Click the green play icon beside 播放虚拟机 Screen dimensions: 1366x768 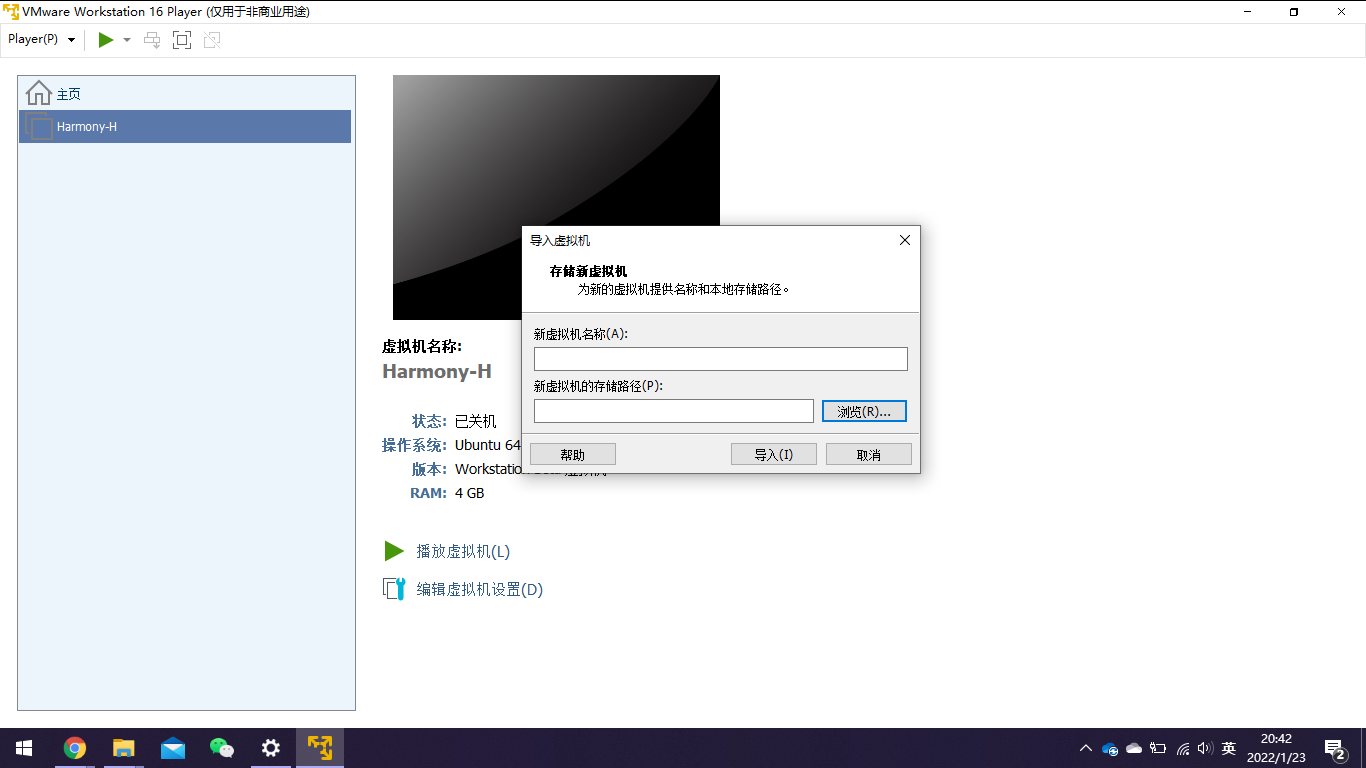[394, 551]
